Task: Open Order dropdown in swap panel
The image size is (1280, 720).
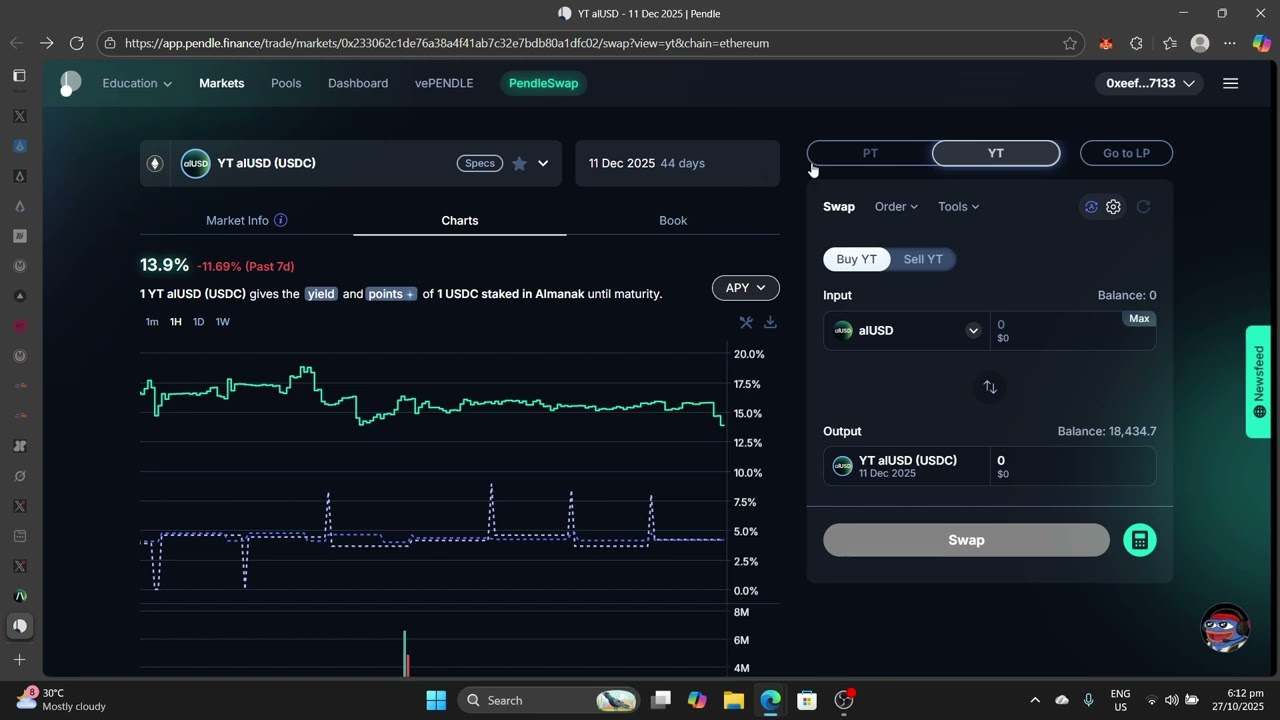Action: pyautogui.click(x=896, y=207)
